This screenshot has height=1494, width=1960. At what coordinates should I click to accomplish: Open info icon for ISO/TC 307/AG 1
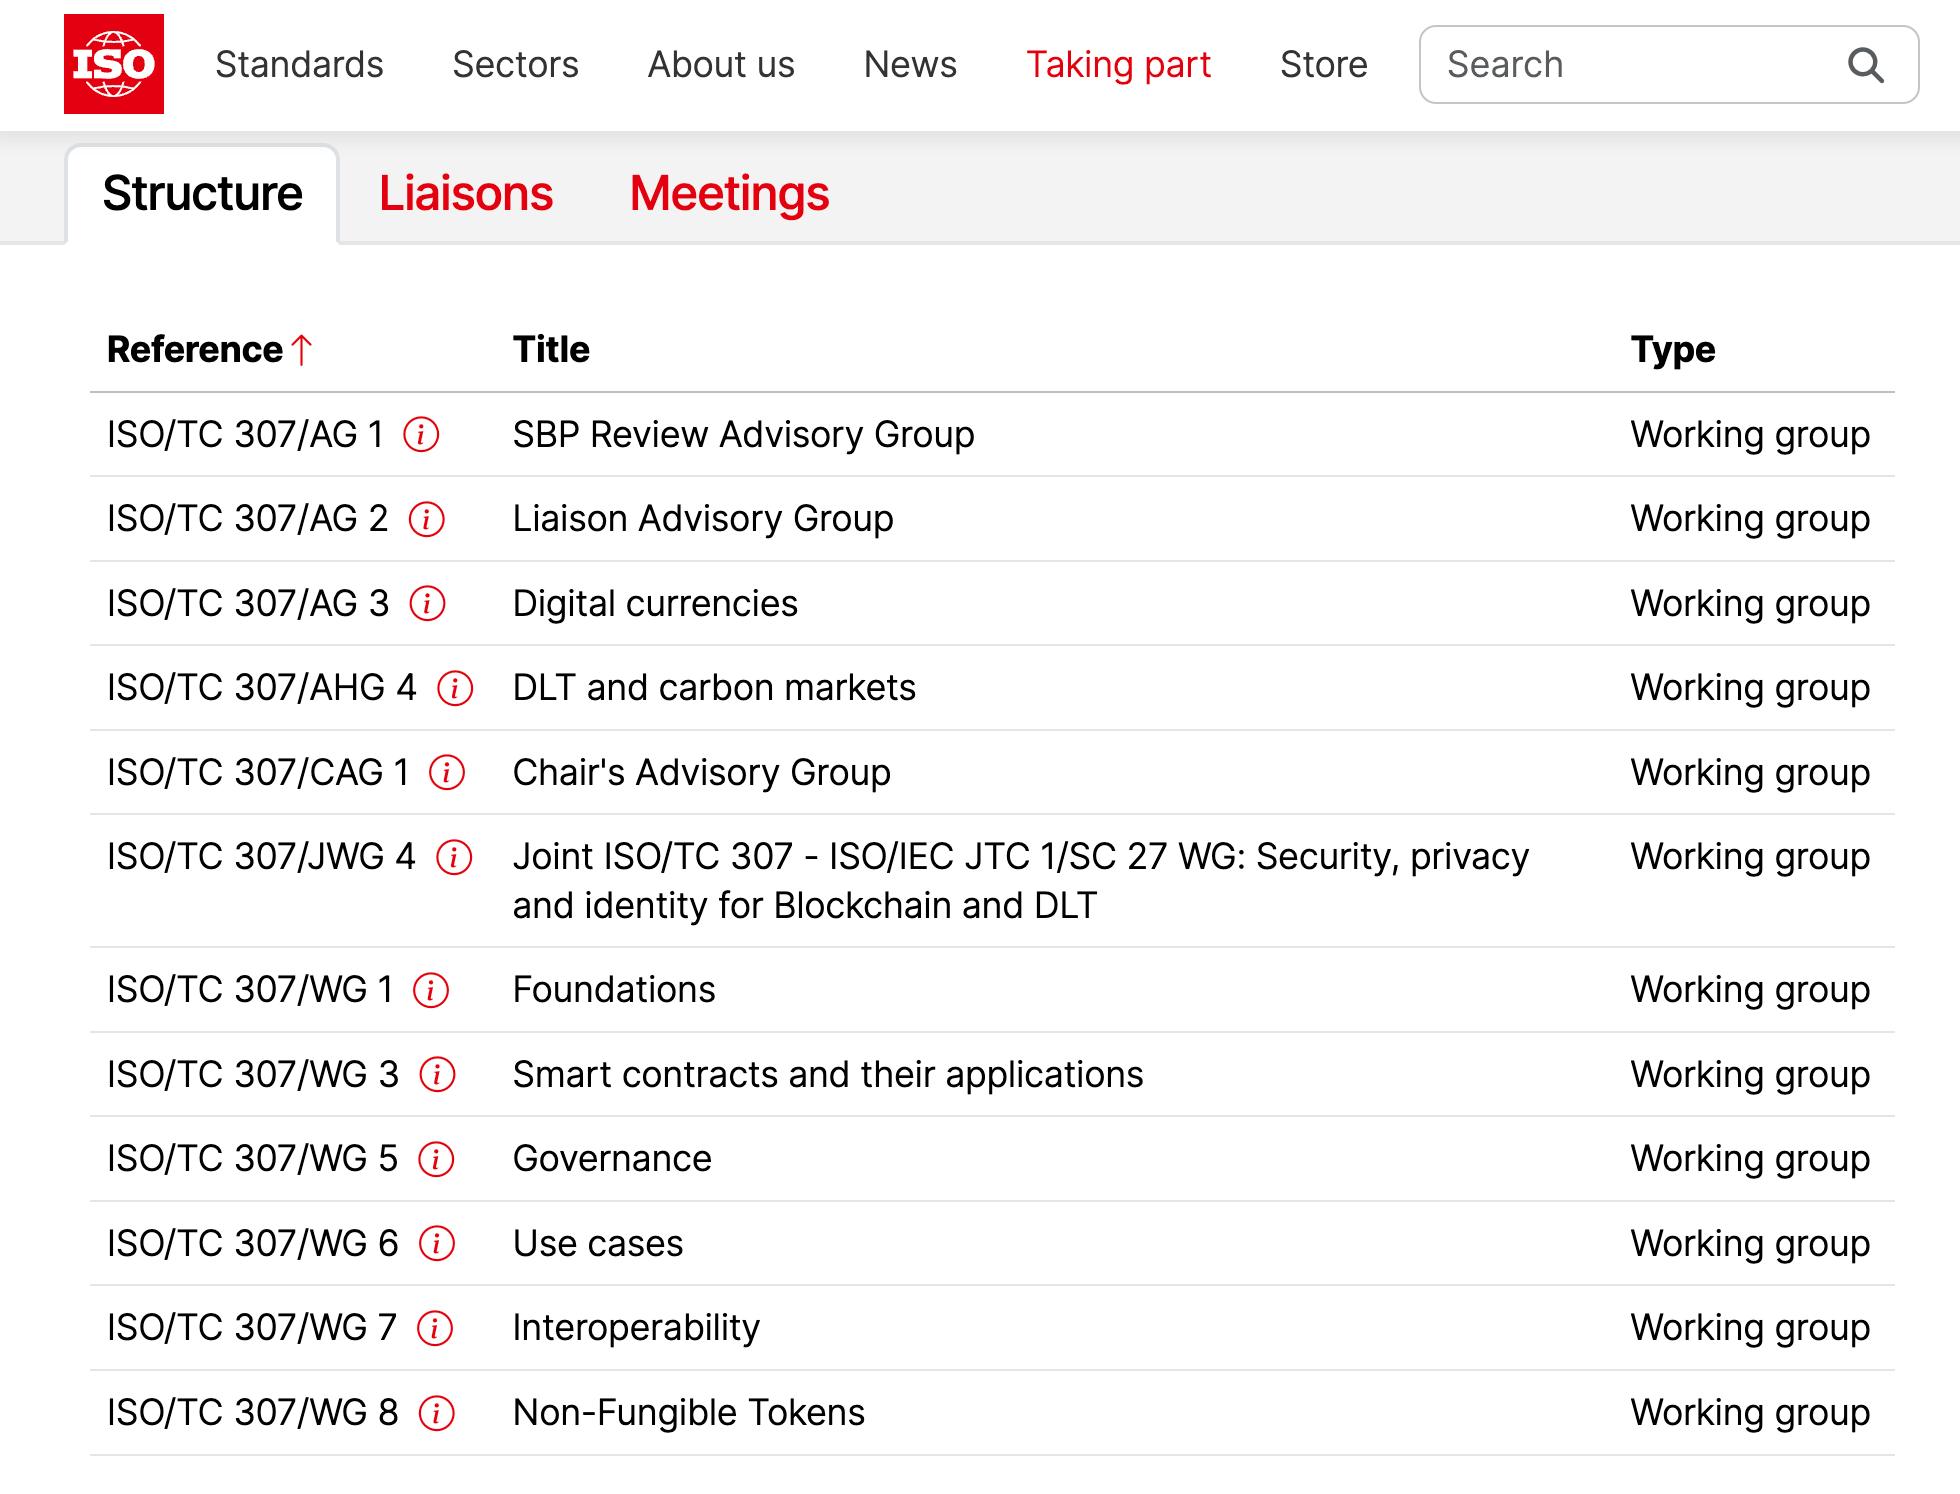coord(421,435)
